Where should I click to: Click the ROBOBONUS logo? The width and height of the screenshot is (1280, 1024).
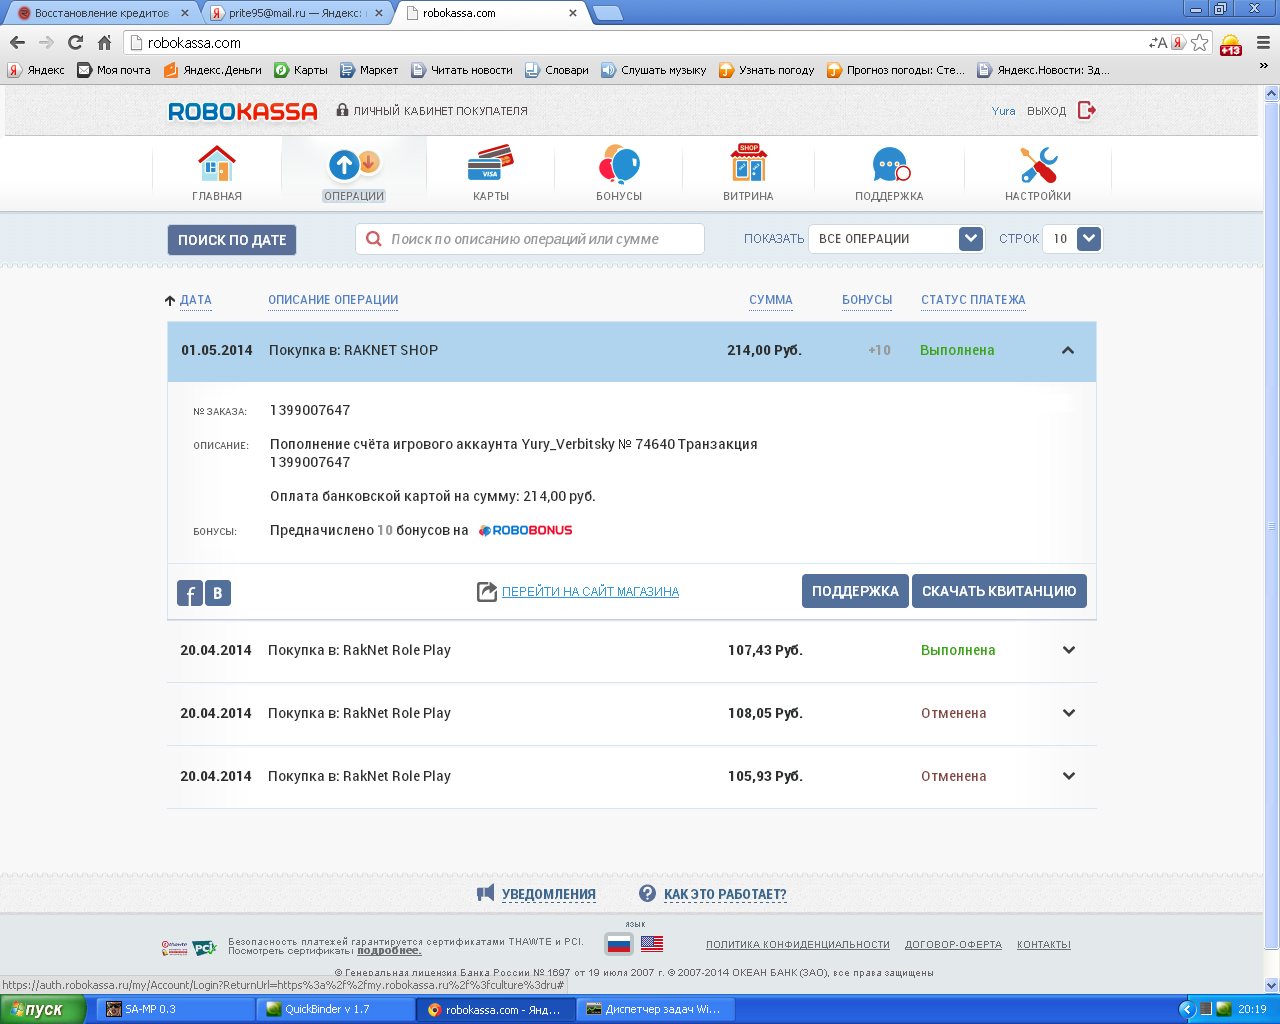525,530
